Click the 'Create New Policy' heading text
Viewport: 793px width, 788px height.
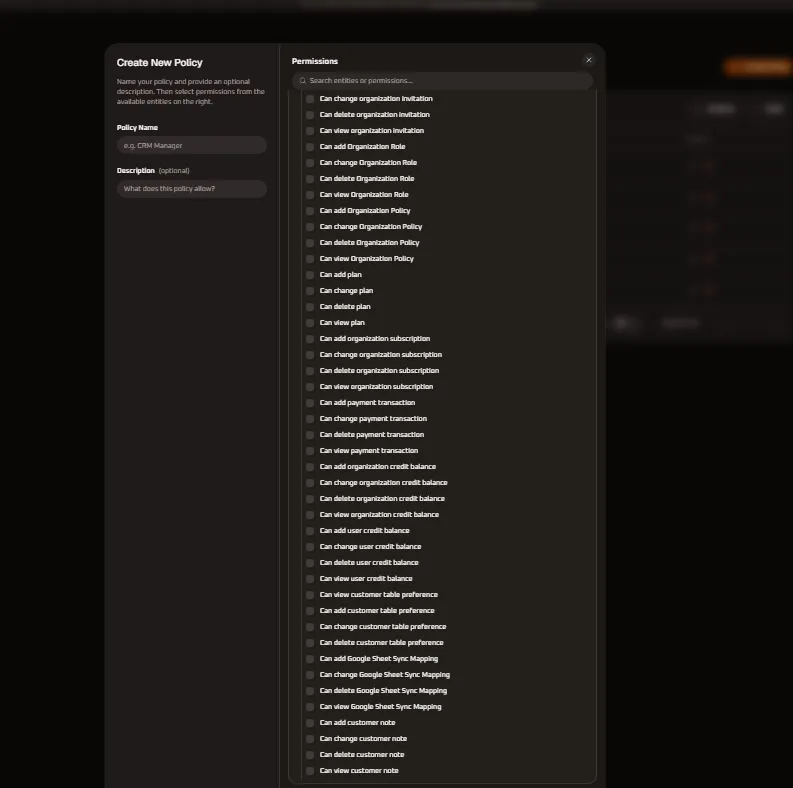pyautogui.click(x=159, y=63)
